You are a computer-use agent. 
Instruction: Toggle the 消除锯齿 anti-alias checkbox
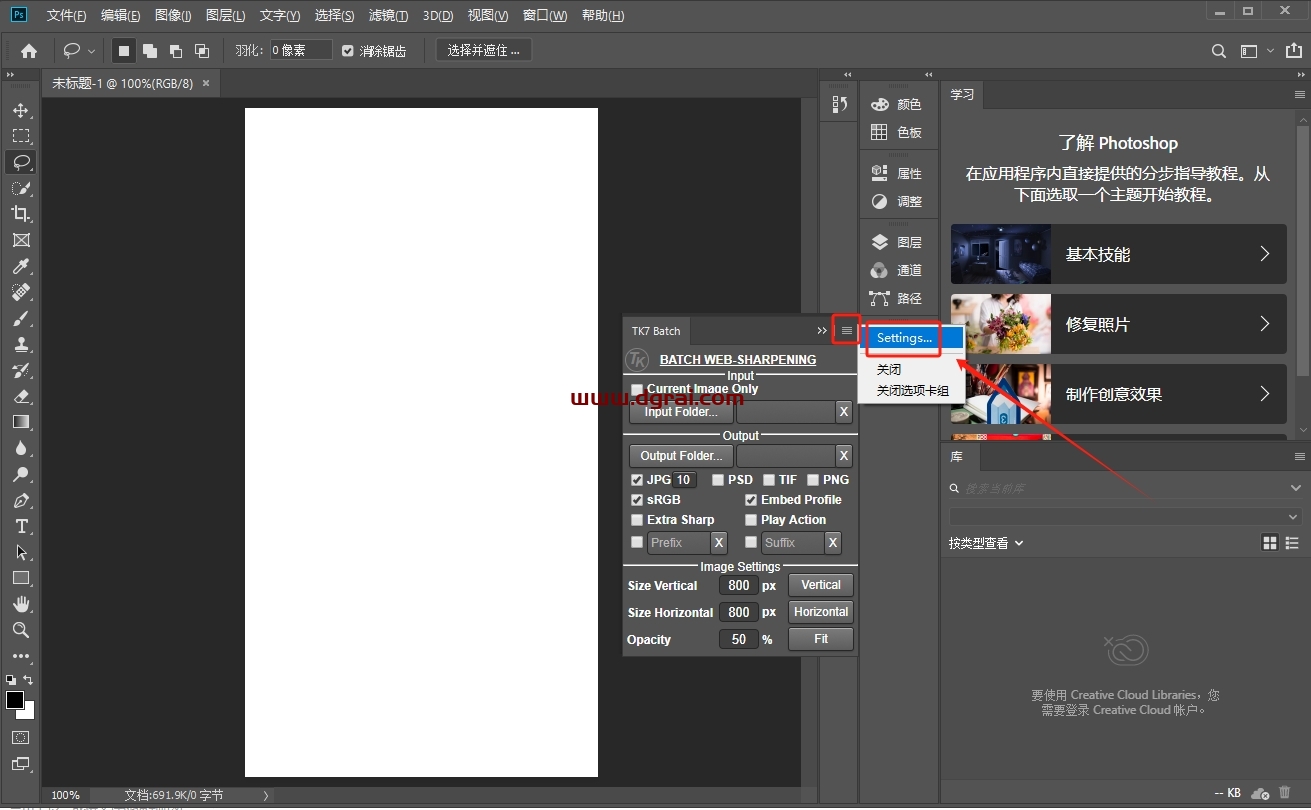point(348,51)
